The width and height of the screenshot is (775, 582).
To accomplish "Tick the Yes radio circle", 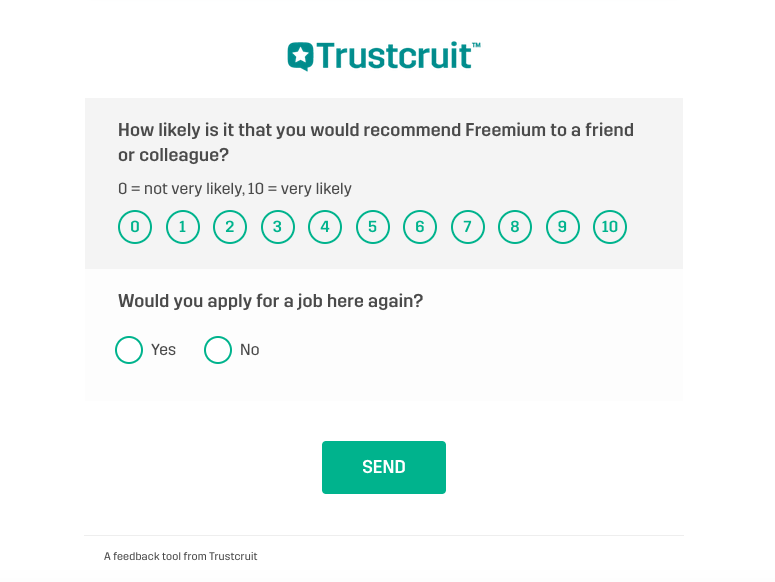I will pos(129,350).
